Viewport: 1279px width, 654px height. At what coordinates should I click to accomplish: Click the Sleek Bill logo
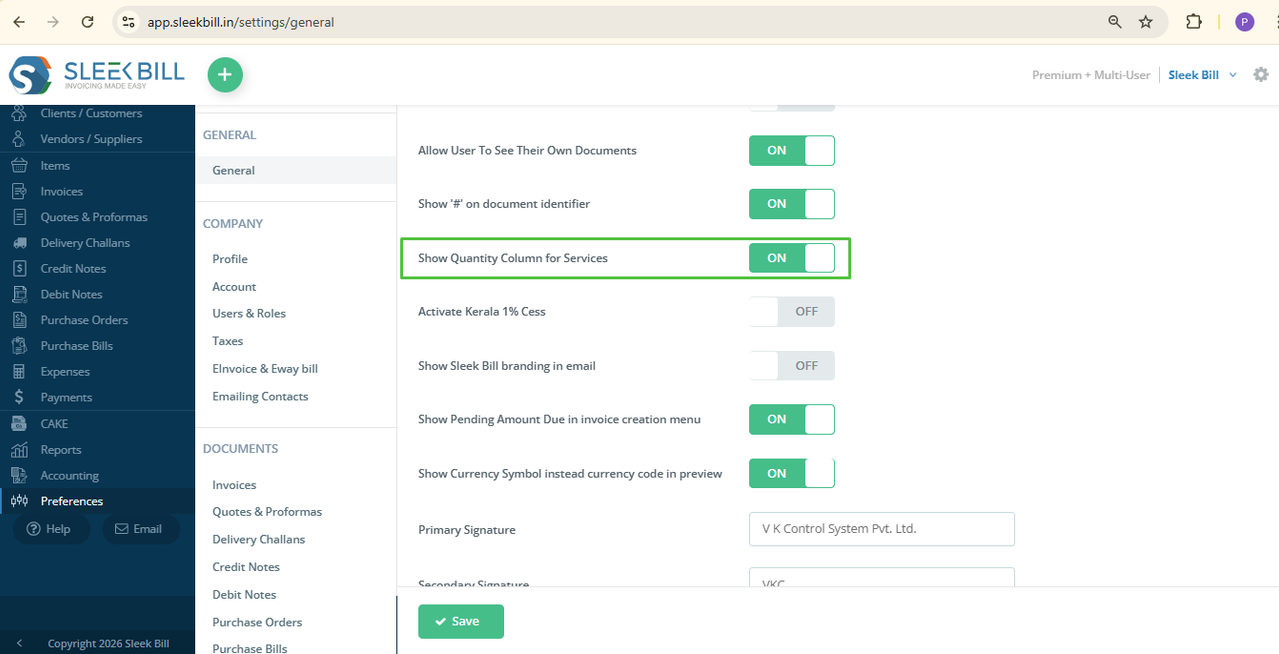point(97,75)
